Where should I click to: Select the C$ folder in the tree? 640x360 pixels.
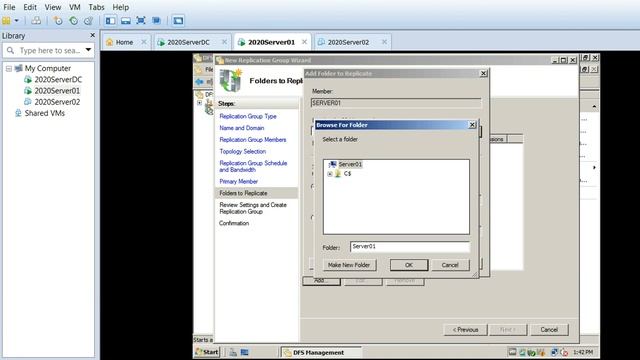pos(347,173)
